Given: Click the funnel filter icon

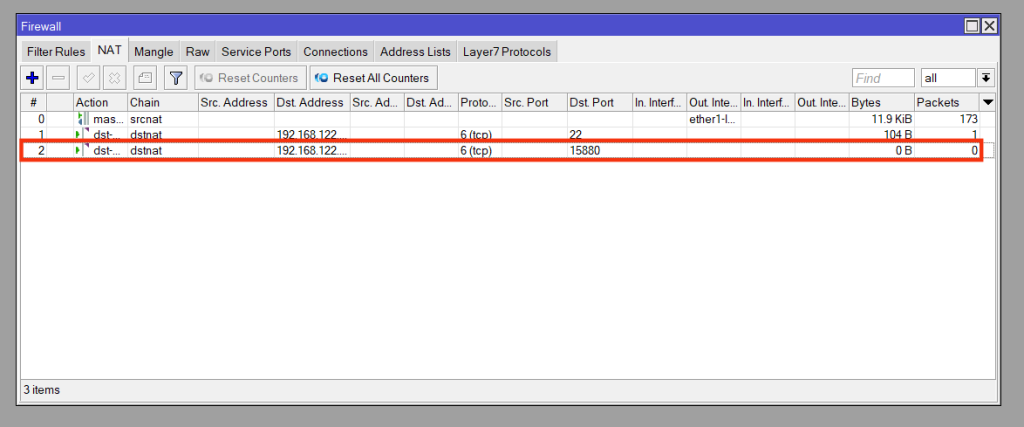Looking at the screenshot, I should click(175, 78).
